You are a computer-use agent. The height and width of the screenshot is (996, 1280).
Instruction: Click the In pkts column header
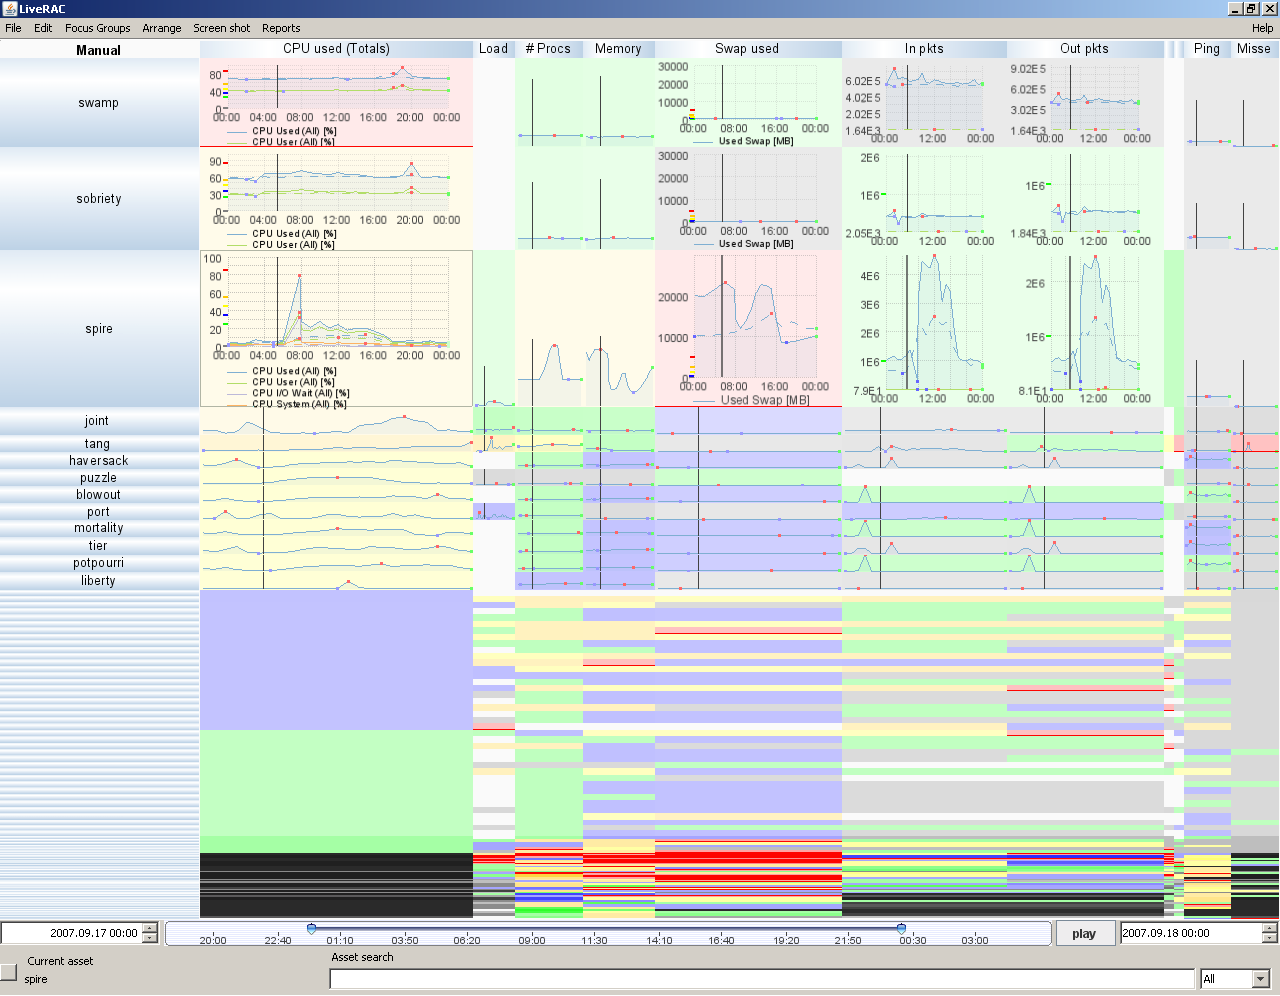924,48
